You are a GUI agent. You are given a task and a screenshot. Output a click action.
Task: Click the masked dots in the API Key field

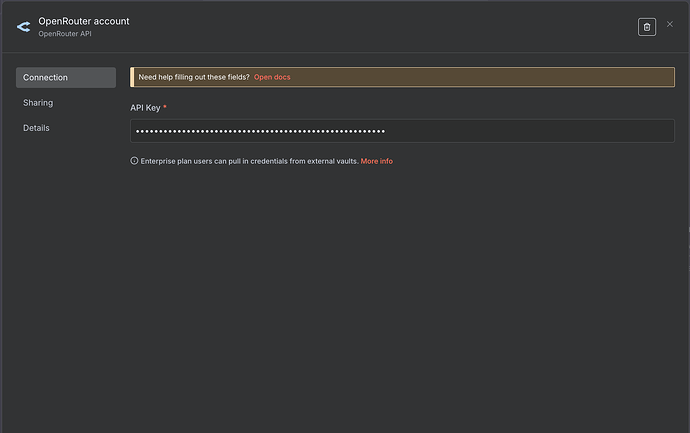pyautogui.click(x=260, y=131)
